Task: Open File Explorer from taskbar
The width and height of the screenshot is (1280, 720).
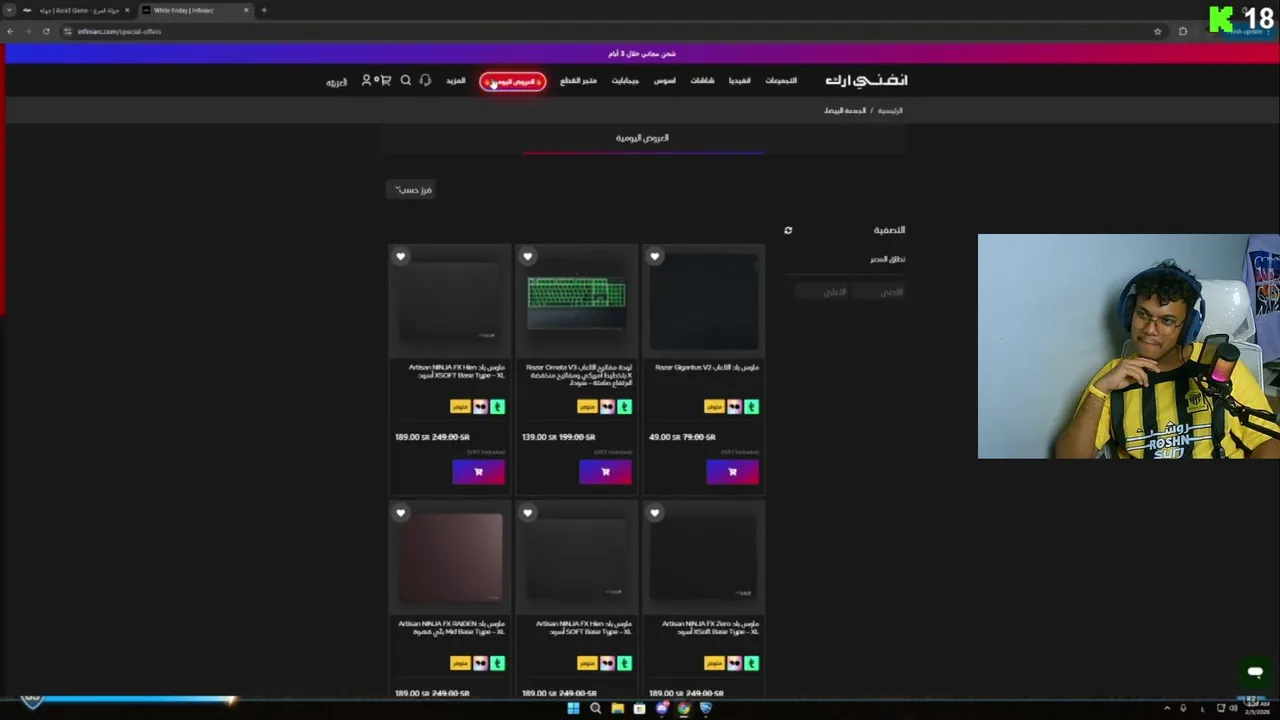Action: click(617, 708)
